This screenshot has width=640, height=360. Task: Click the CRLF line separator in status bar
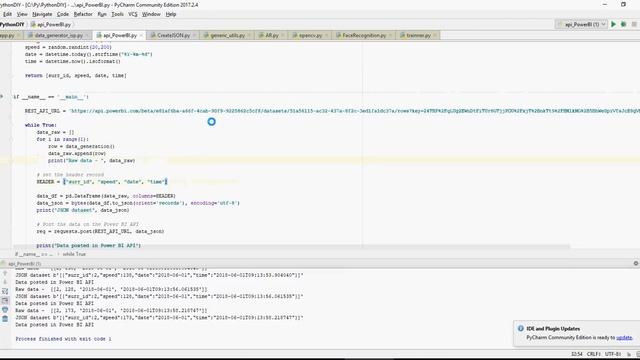point(593,354)
